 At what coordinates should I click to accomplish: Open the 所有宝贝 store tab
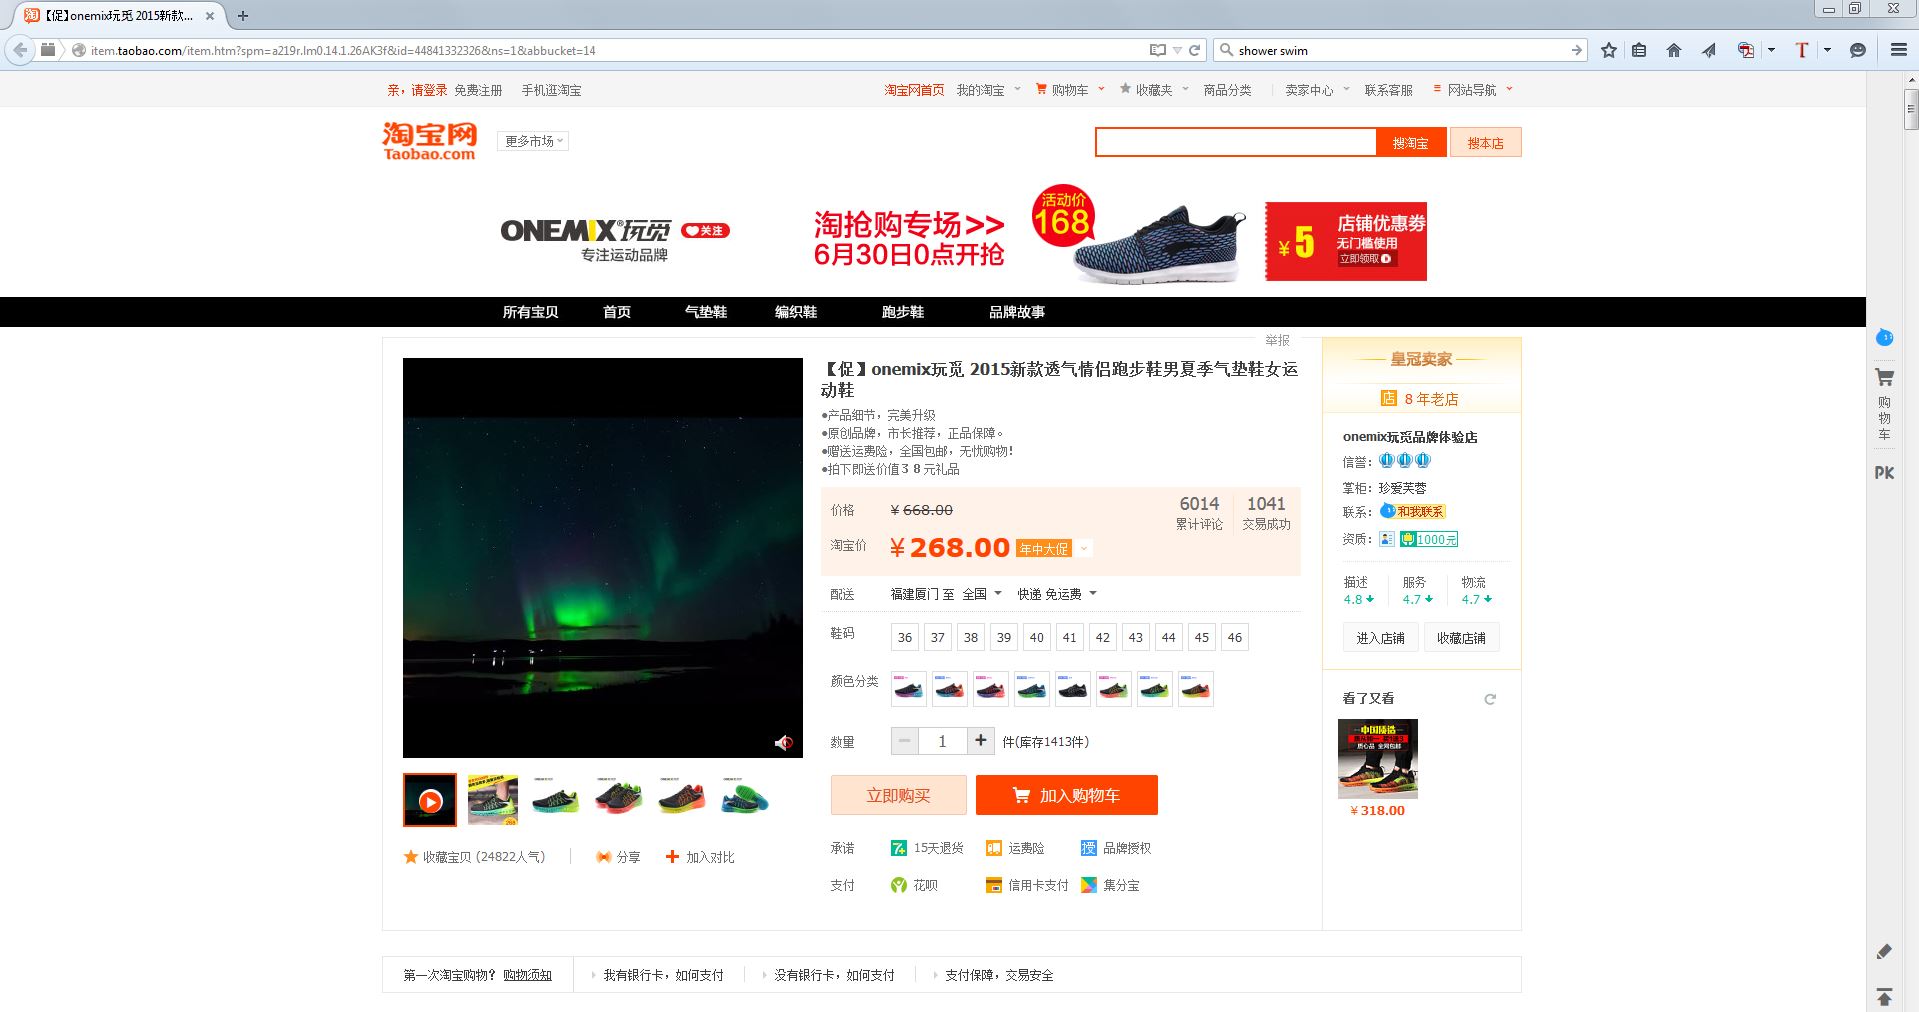pyautogui.click(x=530, y=312)
